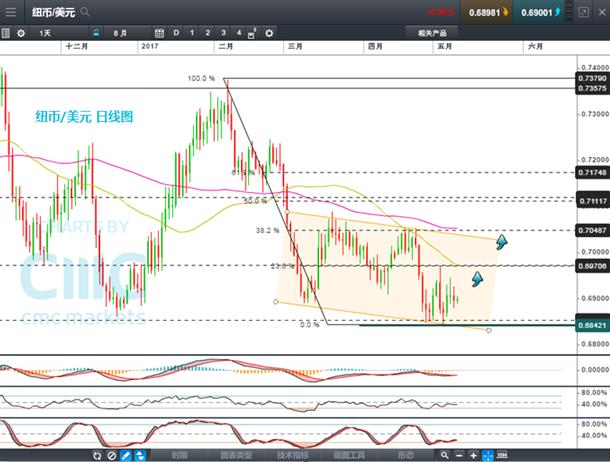Select preset 3 in toolbar

point(223,33)
